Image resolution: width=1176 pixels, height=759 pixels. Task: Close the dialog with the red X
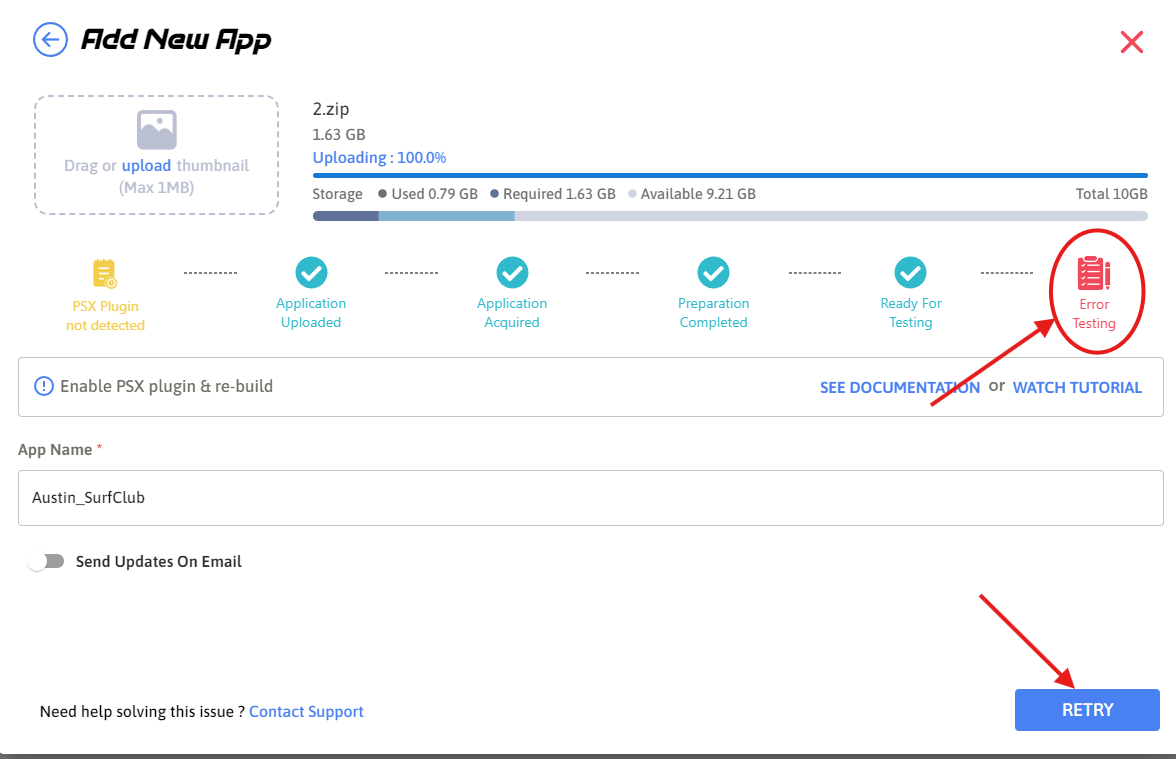[1132, 42]
